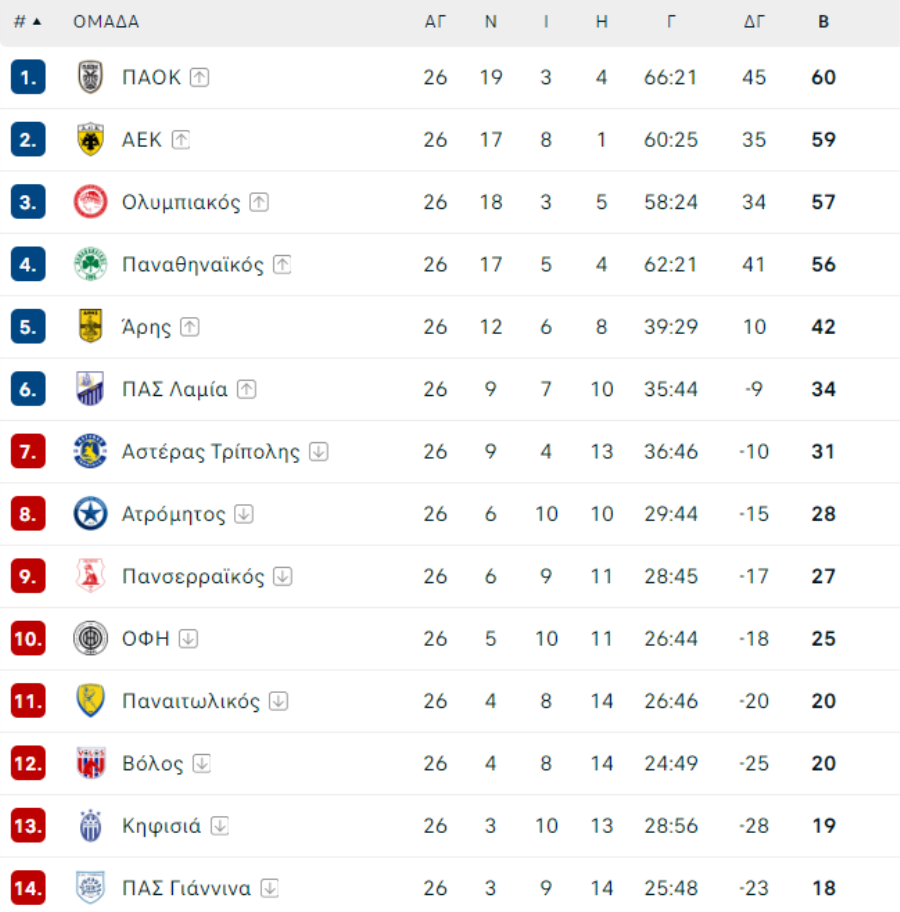Open the Παναιτωλικός team link

pos(191,701)
